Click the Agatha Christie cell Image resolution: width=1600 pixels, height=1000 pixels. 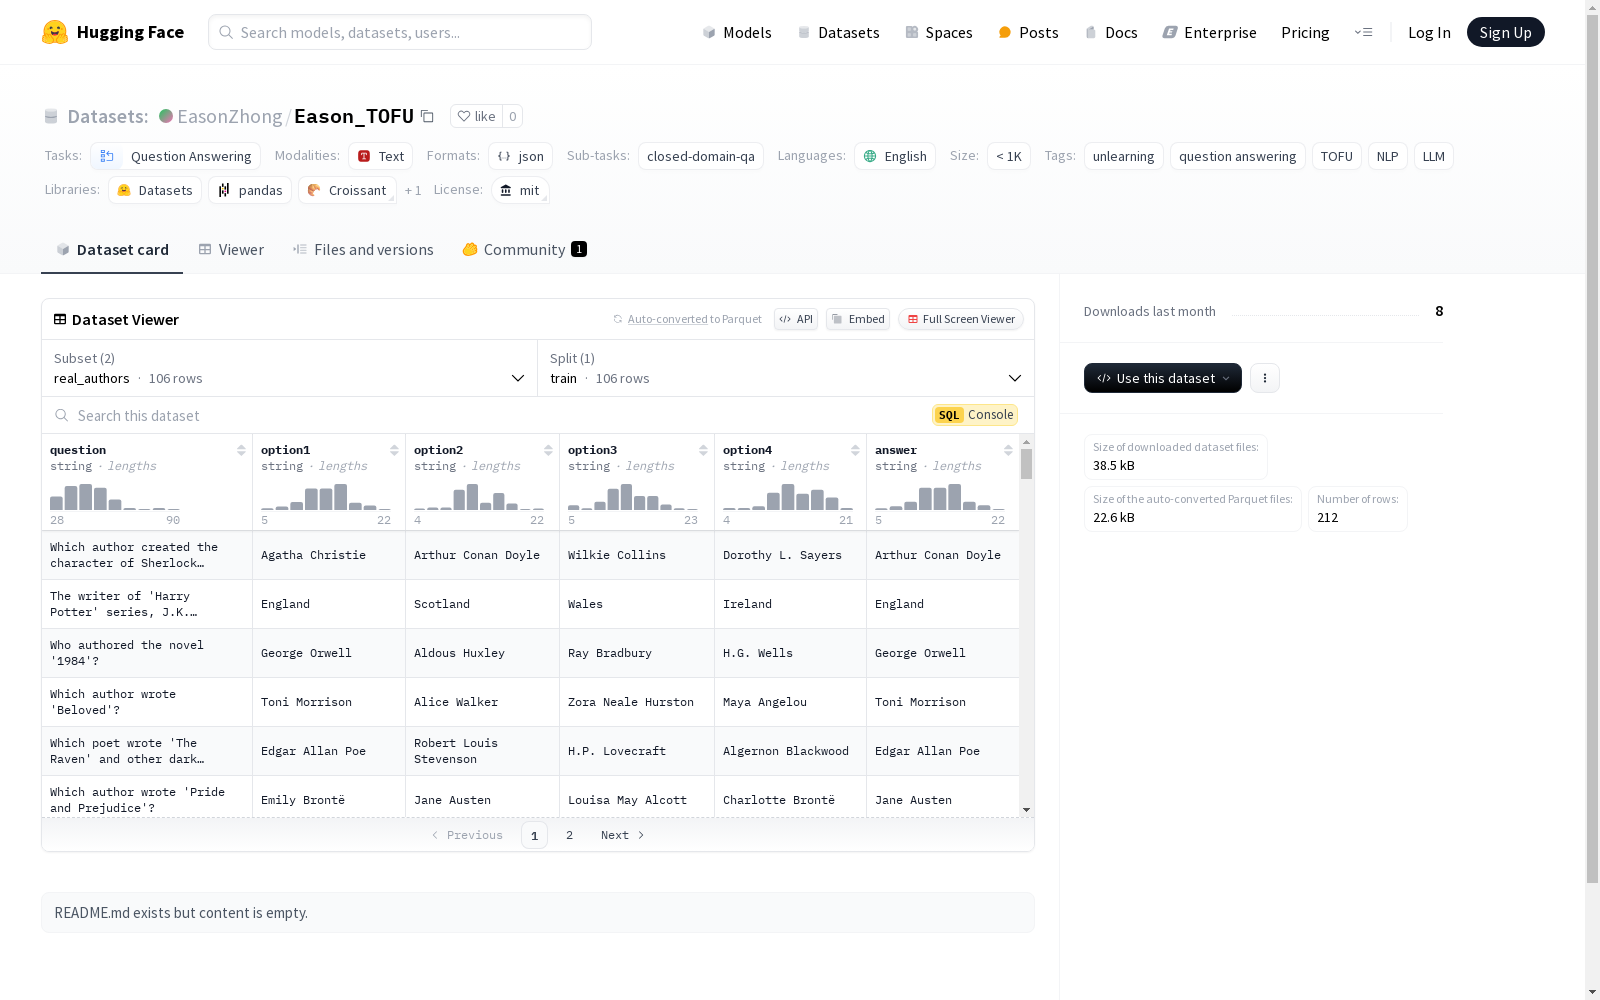point(329,555)
